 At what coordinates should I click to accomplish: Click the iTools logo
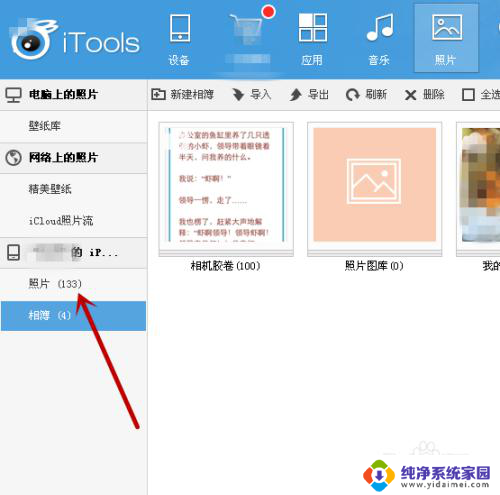[75, 39]
